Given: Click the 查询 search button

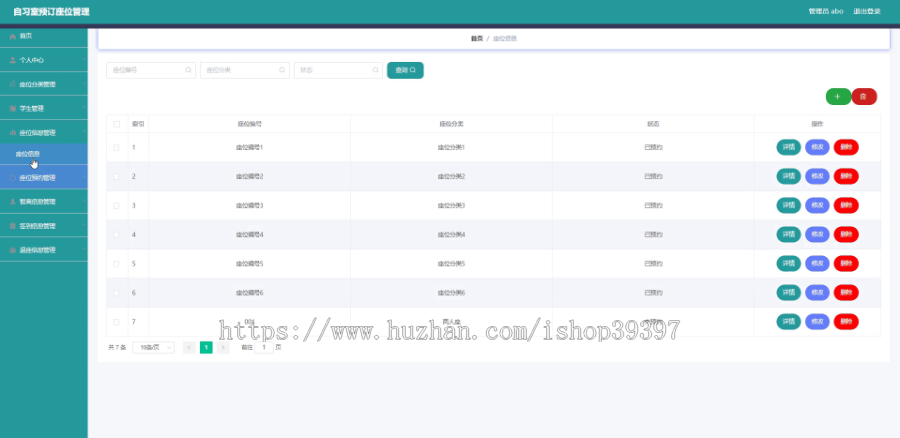Looking at the screenshot, I should coord(405,70).
